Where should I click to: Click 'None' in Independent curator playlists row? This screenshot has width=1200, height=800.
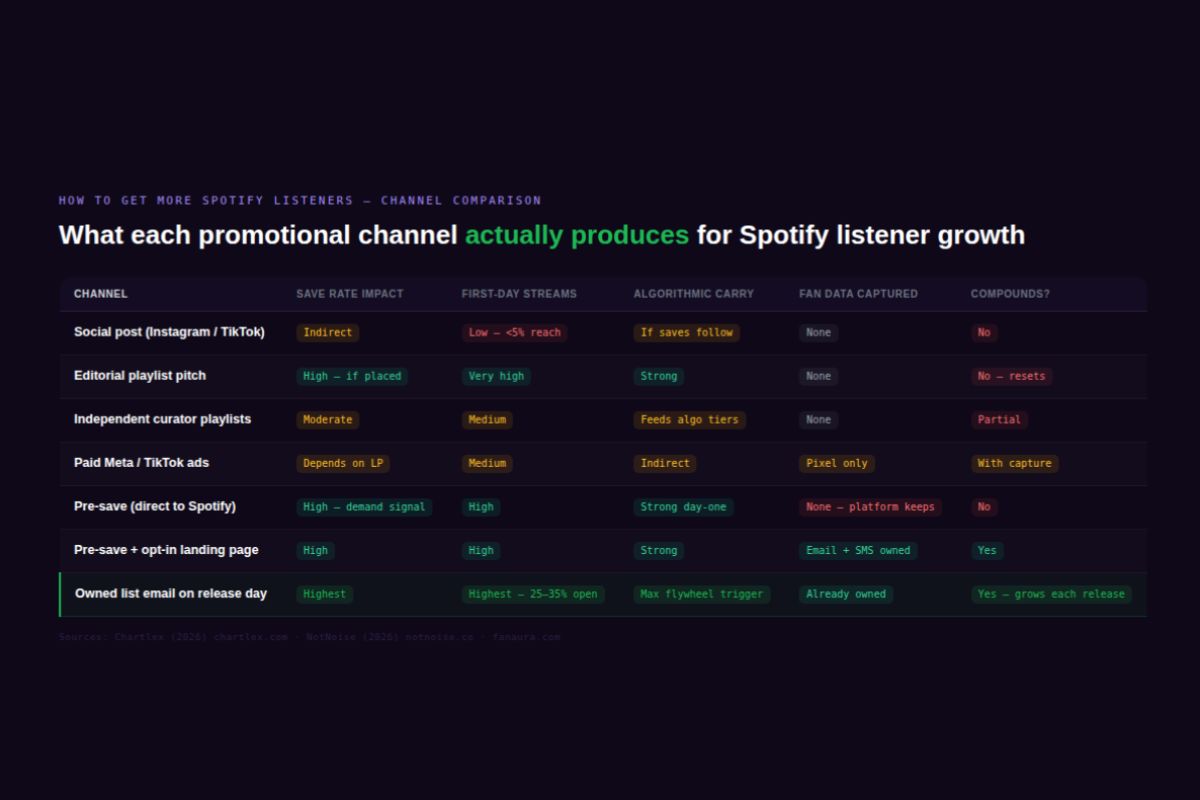click(x=819, y=420)
